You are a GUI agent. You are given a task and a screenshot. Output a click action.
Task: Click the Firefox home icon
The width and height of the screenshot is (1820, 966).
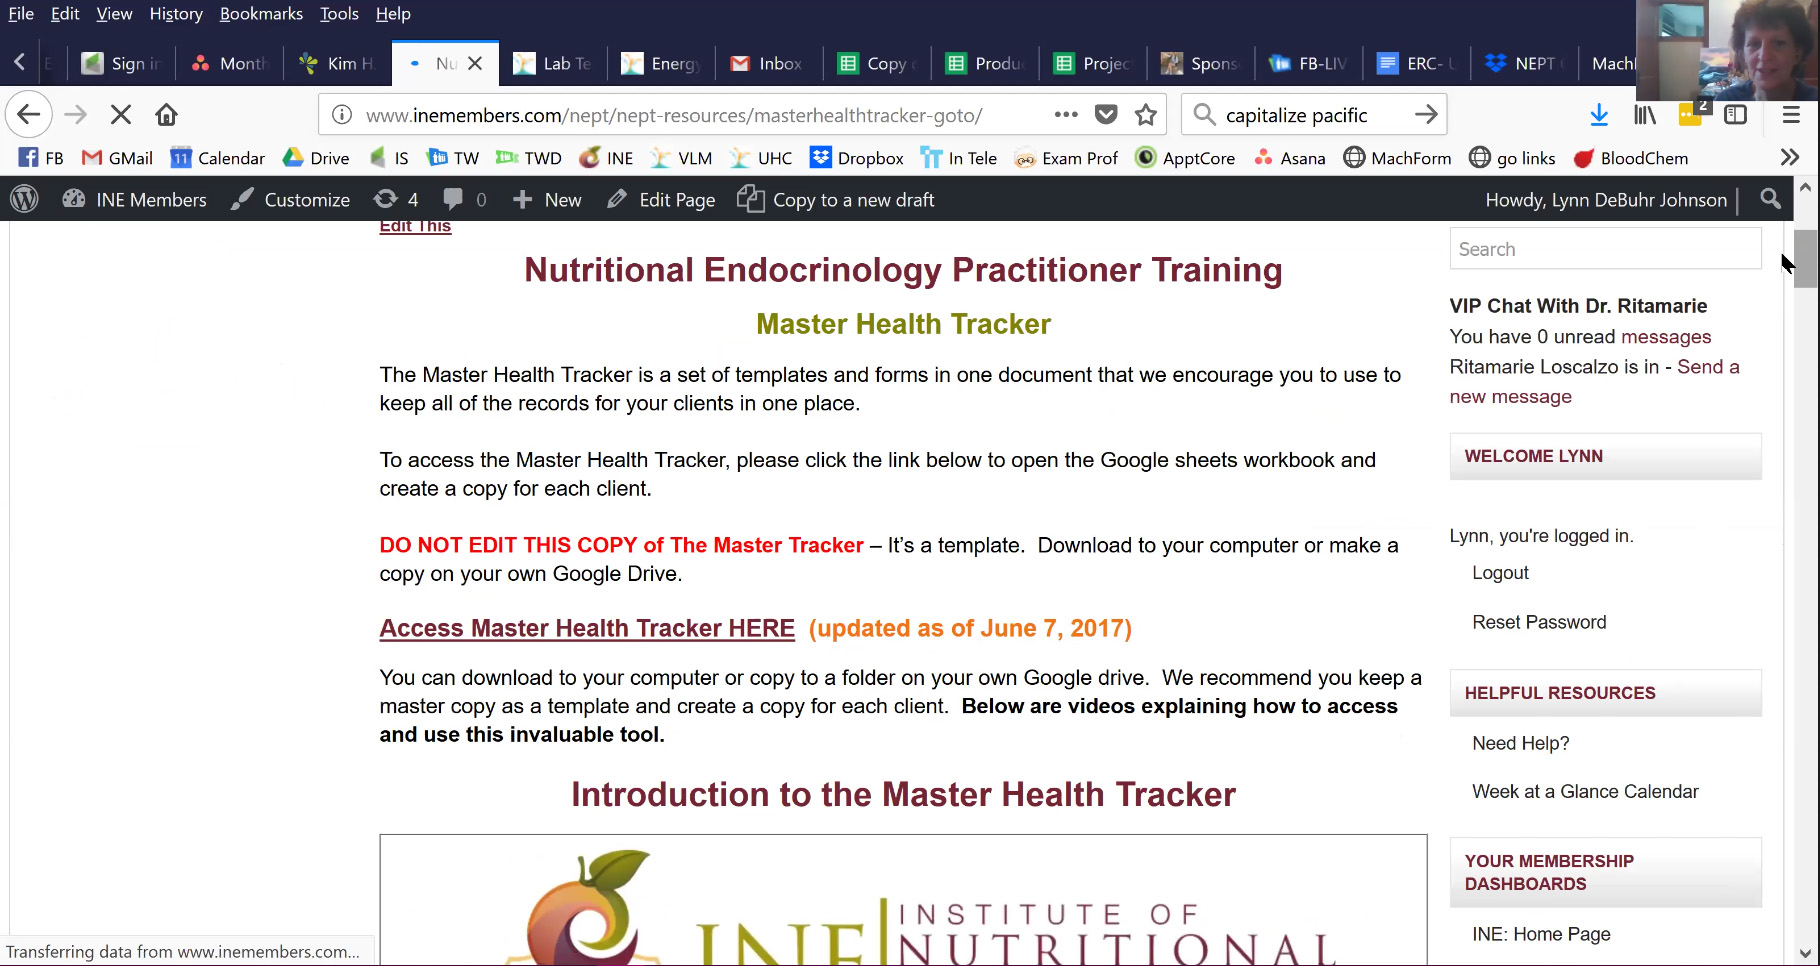[x=166, y=115]
